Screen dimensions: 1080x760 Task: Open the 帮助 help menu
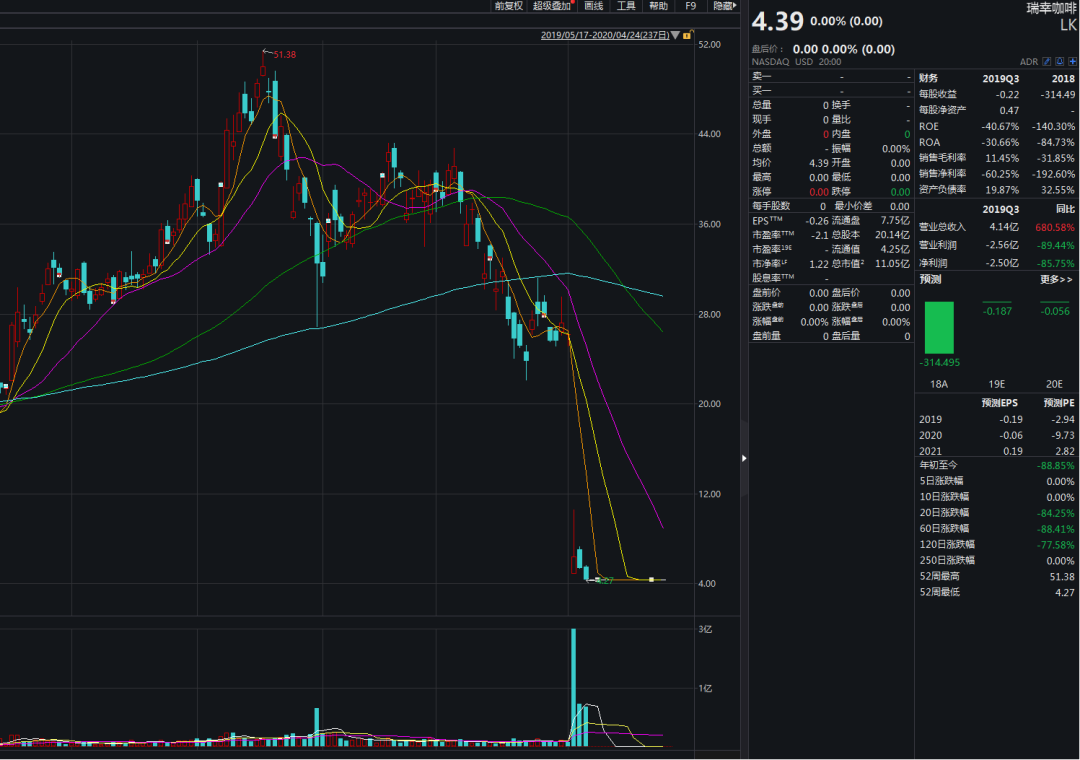click(658, 6)
